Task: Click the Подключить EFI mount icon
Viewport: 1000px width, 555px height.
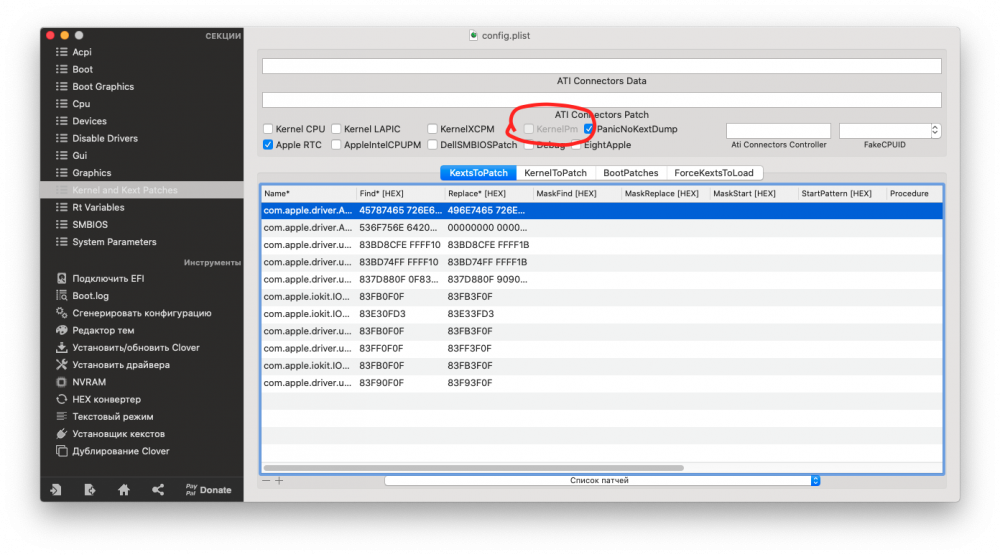Action: [61, 278]
